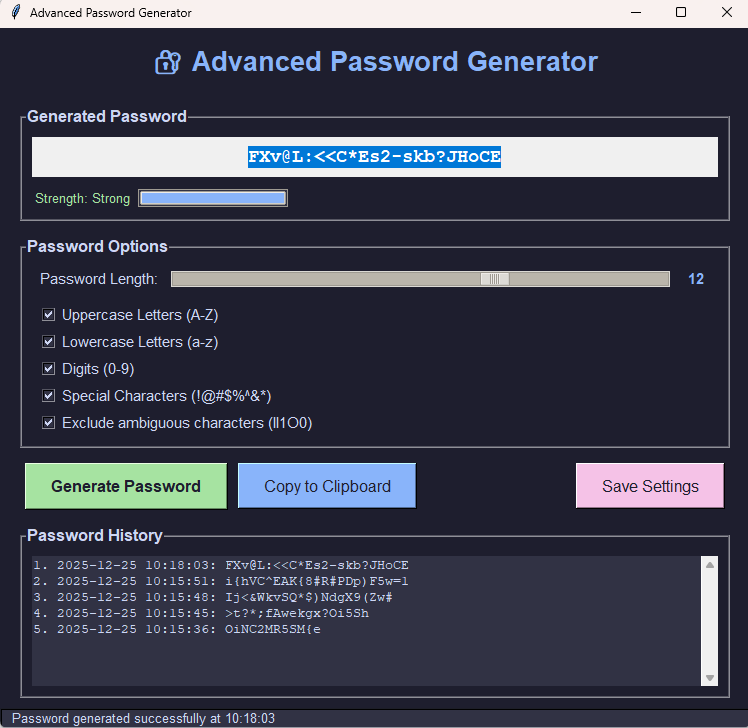Click the Save Settings button
Image resolution: width=748 pixels, height=728 pixels.
point(650,486)
